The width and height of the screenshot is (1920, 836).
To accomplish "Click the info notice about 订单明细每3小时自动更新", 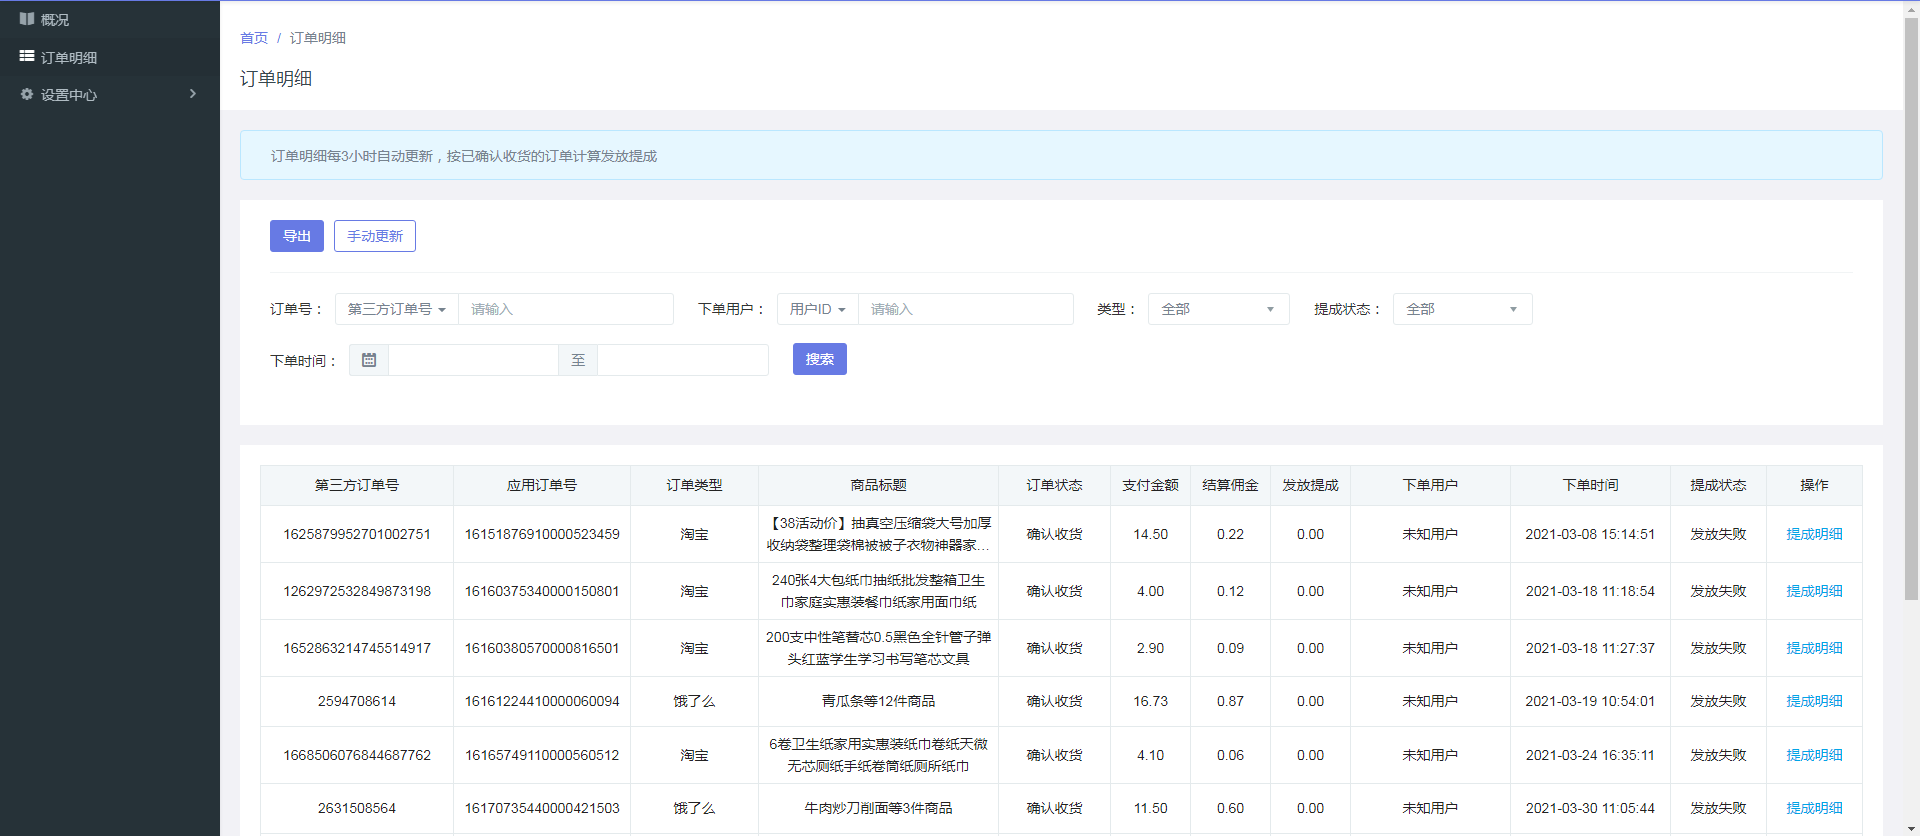I will 1061,155.
